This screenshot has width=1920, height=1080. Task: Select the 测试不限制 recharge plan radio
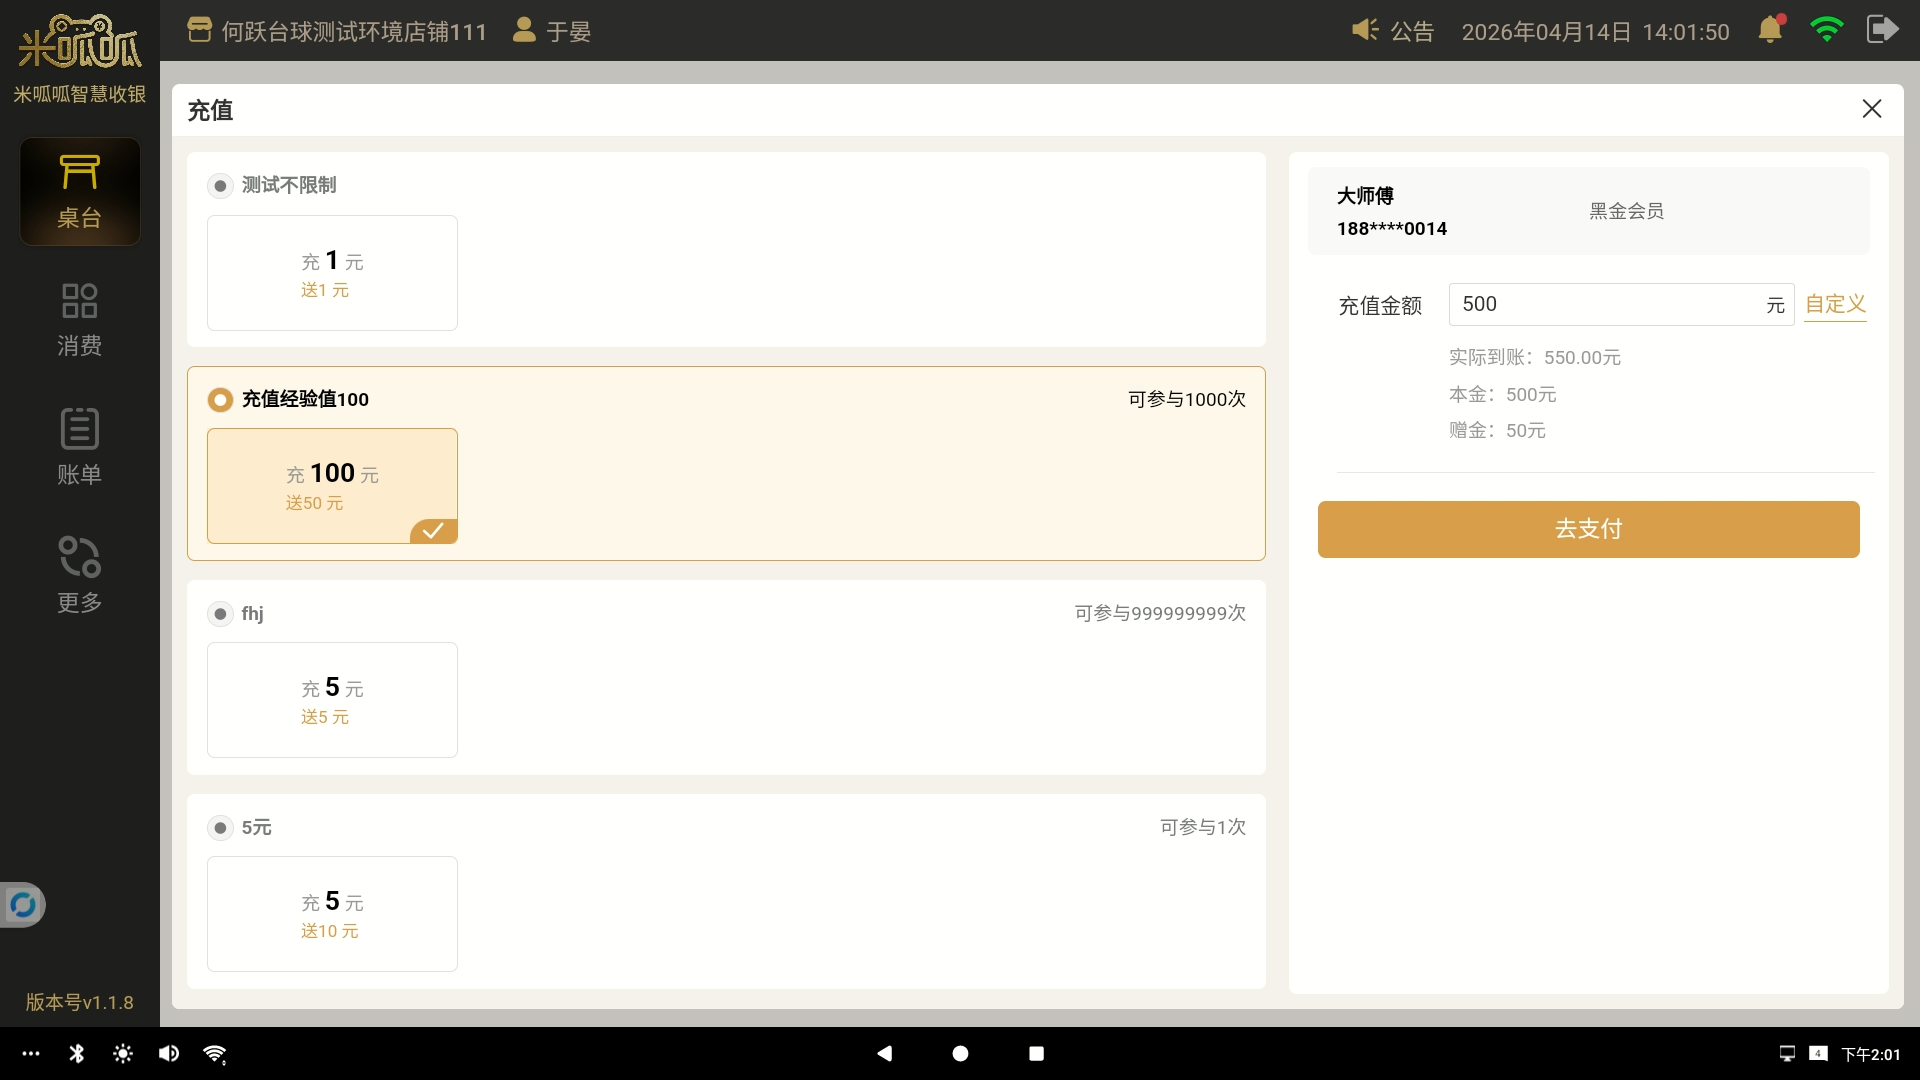pos(220,186)
